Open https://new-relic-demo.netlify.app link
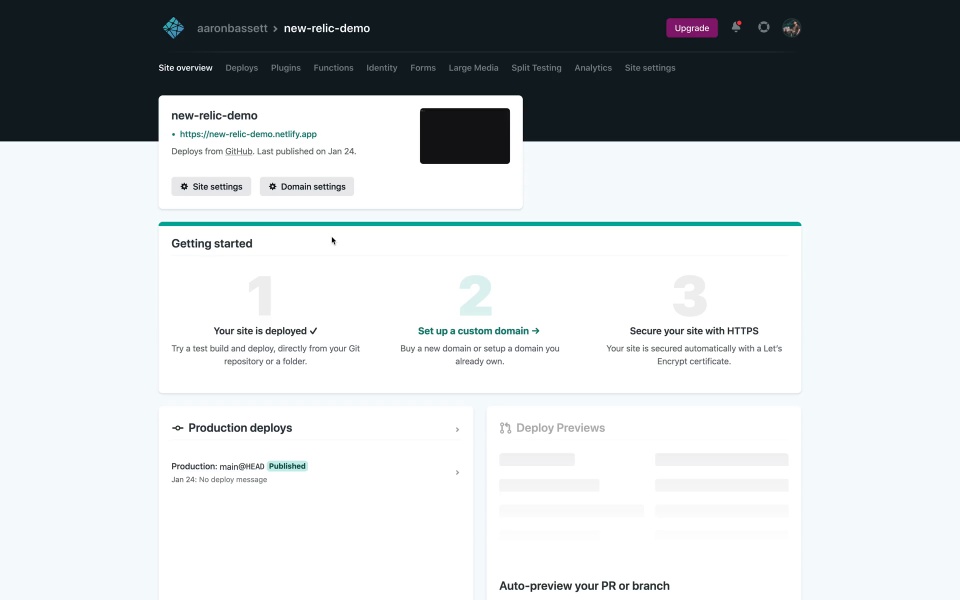This screenshot has width=960, height=600. (248, 134)
